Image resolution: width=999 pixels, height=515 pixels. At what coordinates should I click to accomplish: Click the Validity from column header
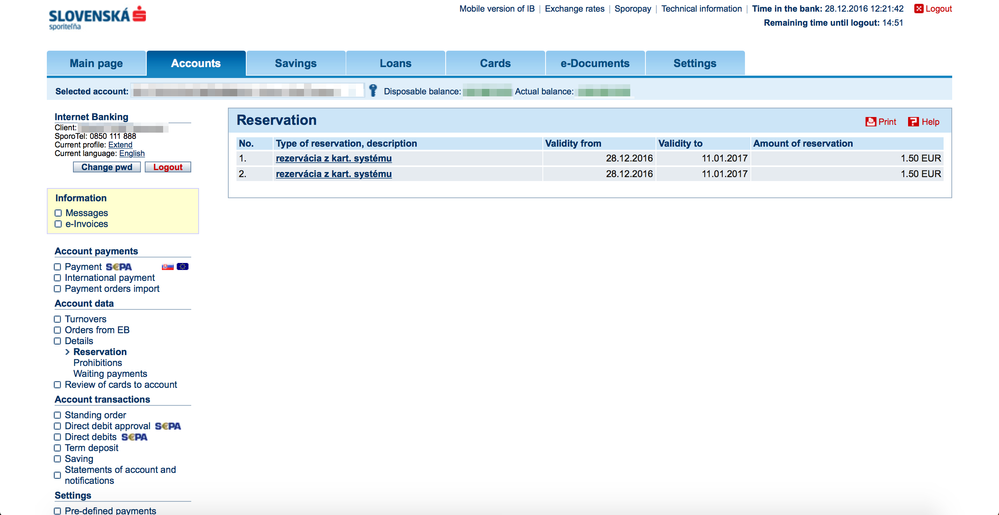(573, 143)
